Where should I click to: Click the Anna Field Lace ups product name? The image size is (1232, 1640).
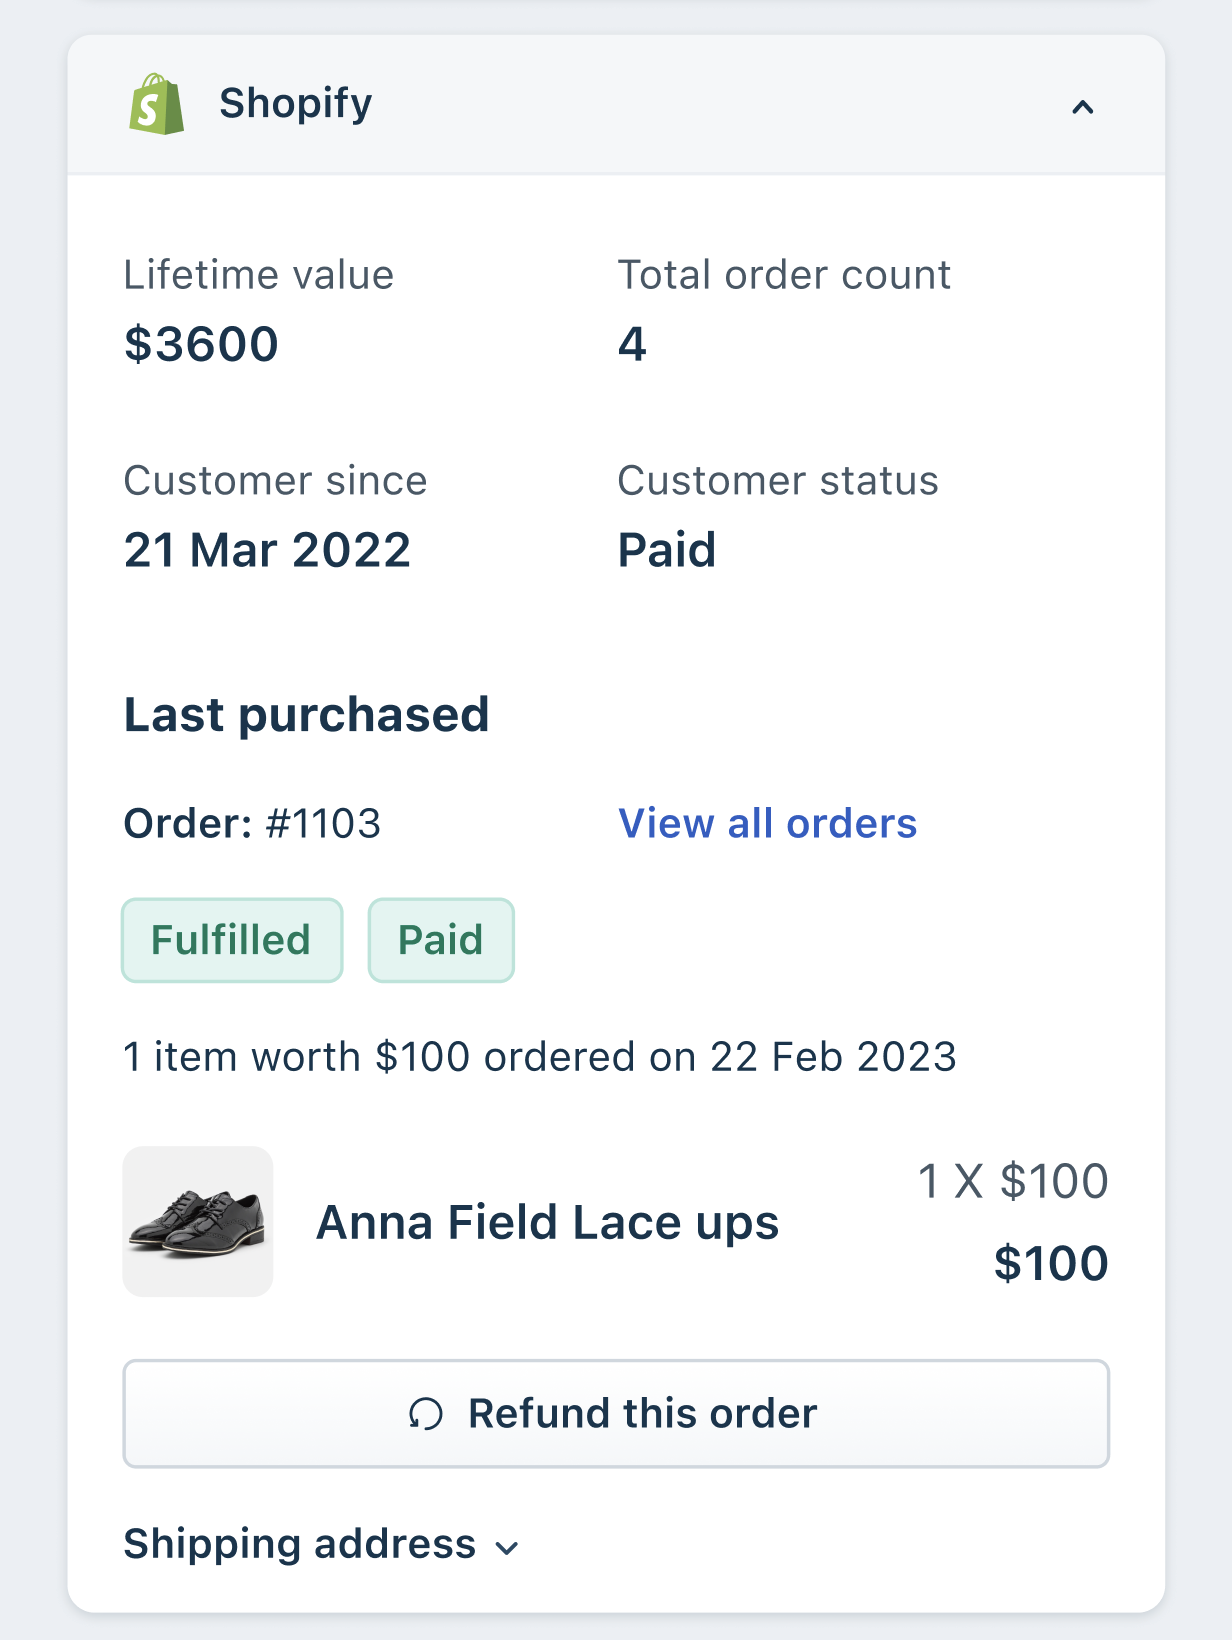(547, 1223)
